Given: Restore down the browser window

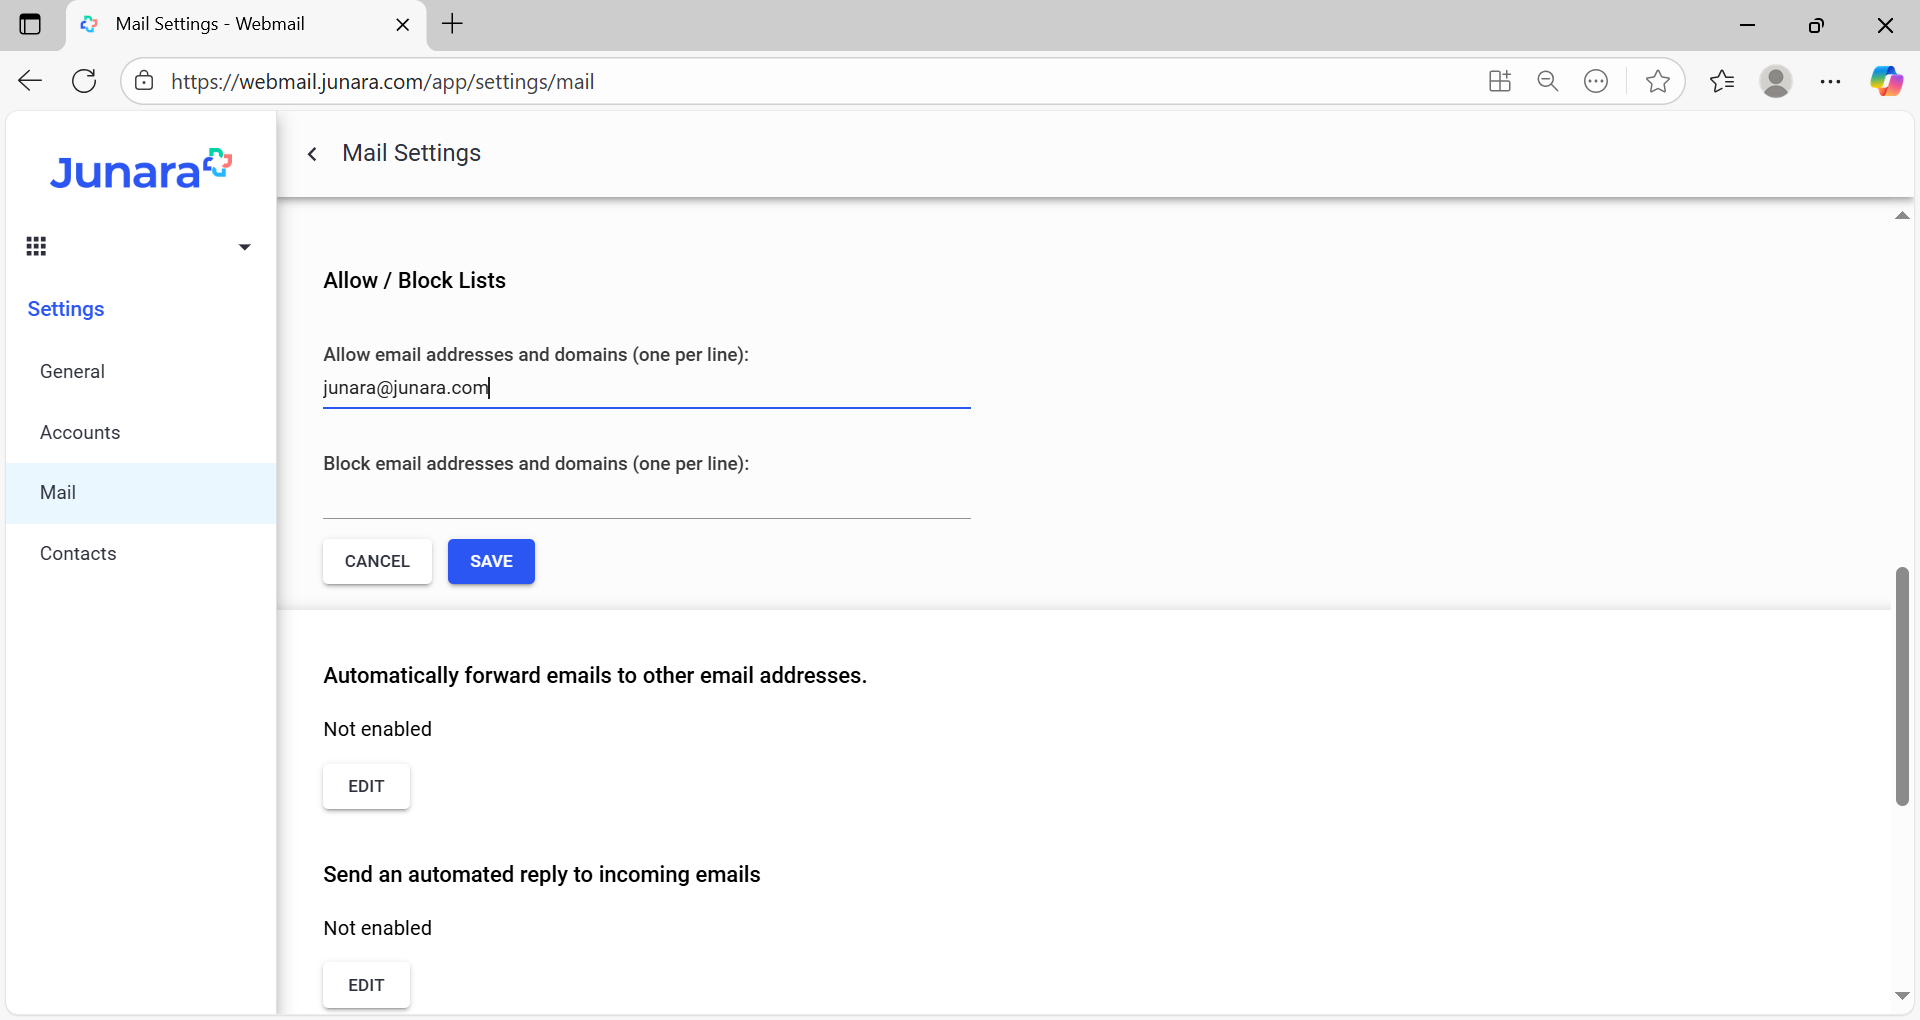Looking at the screenshot, I should tap(1816, 25).
